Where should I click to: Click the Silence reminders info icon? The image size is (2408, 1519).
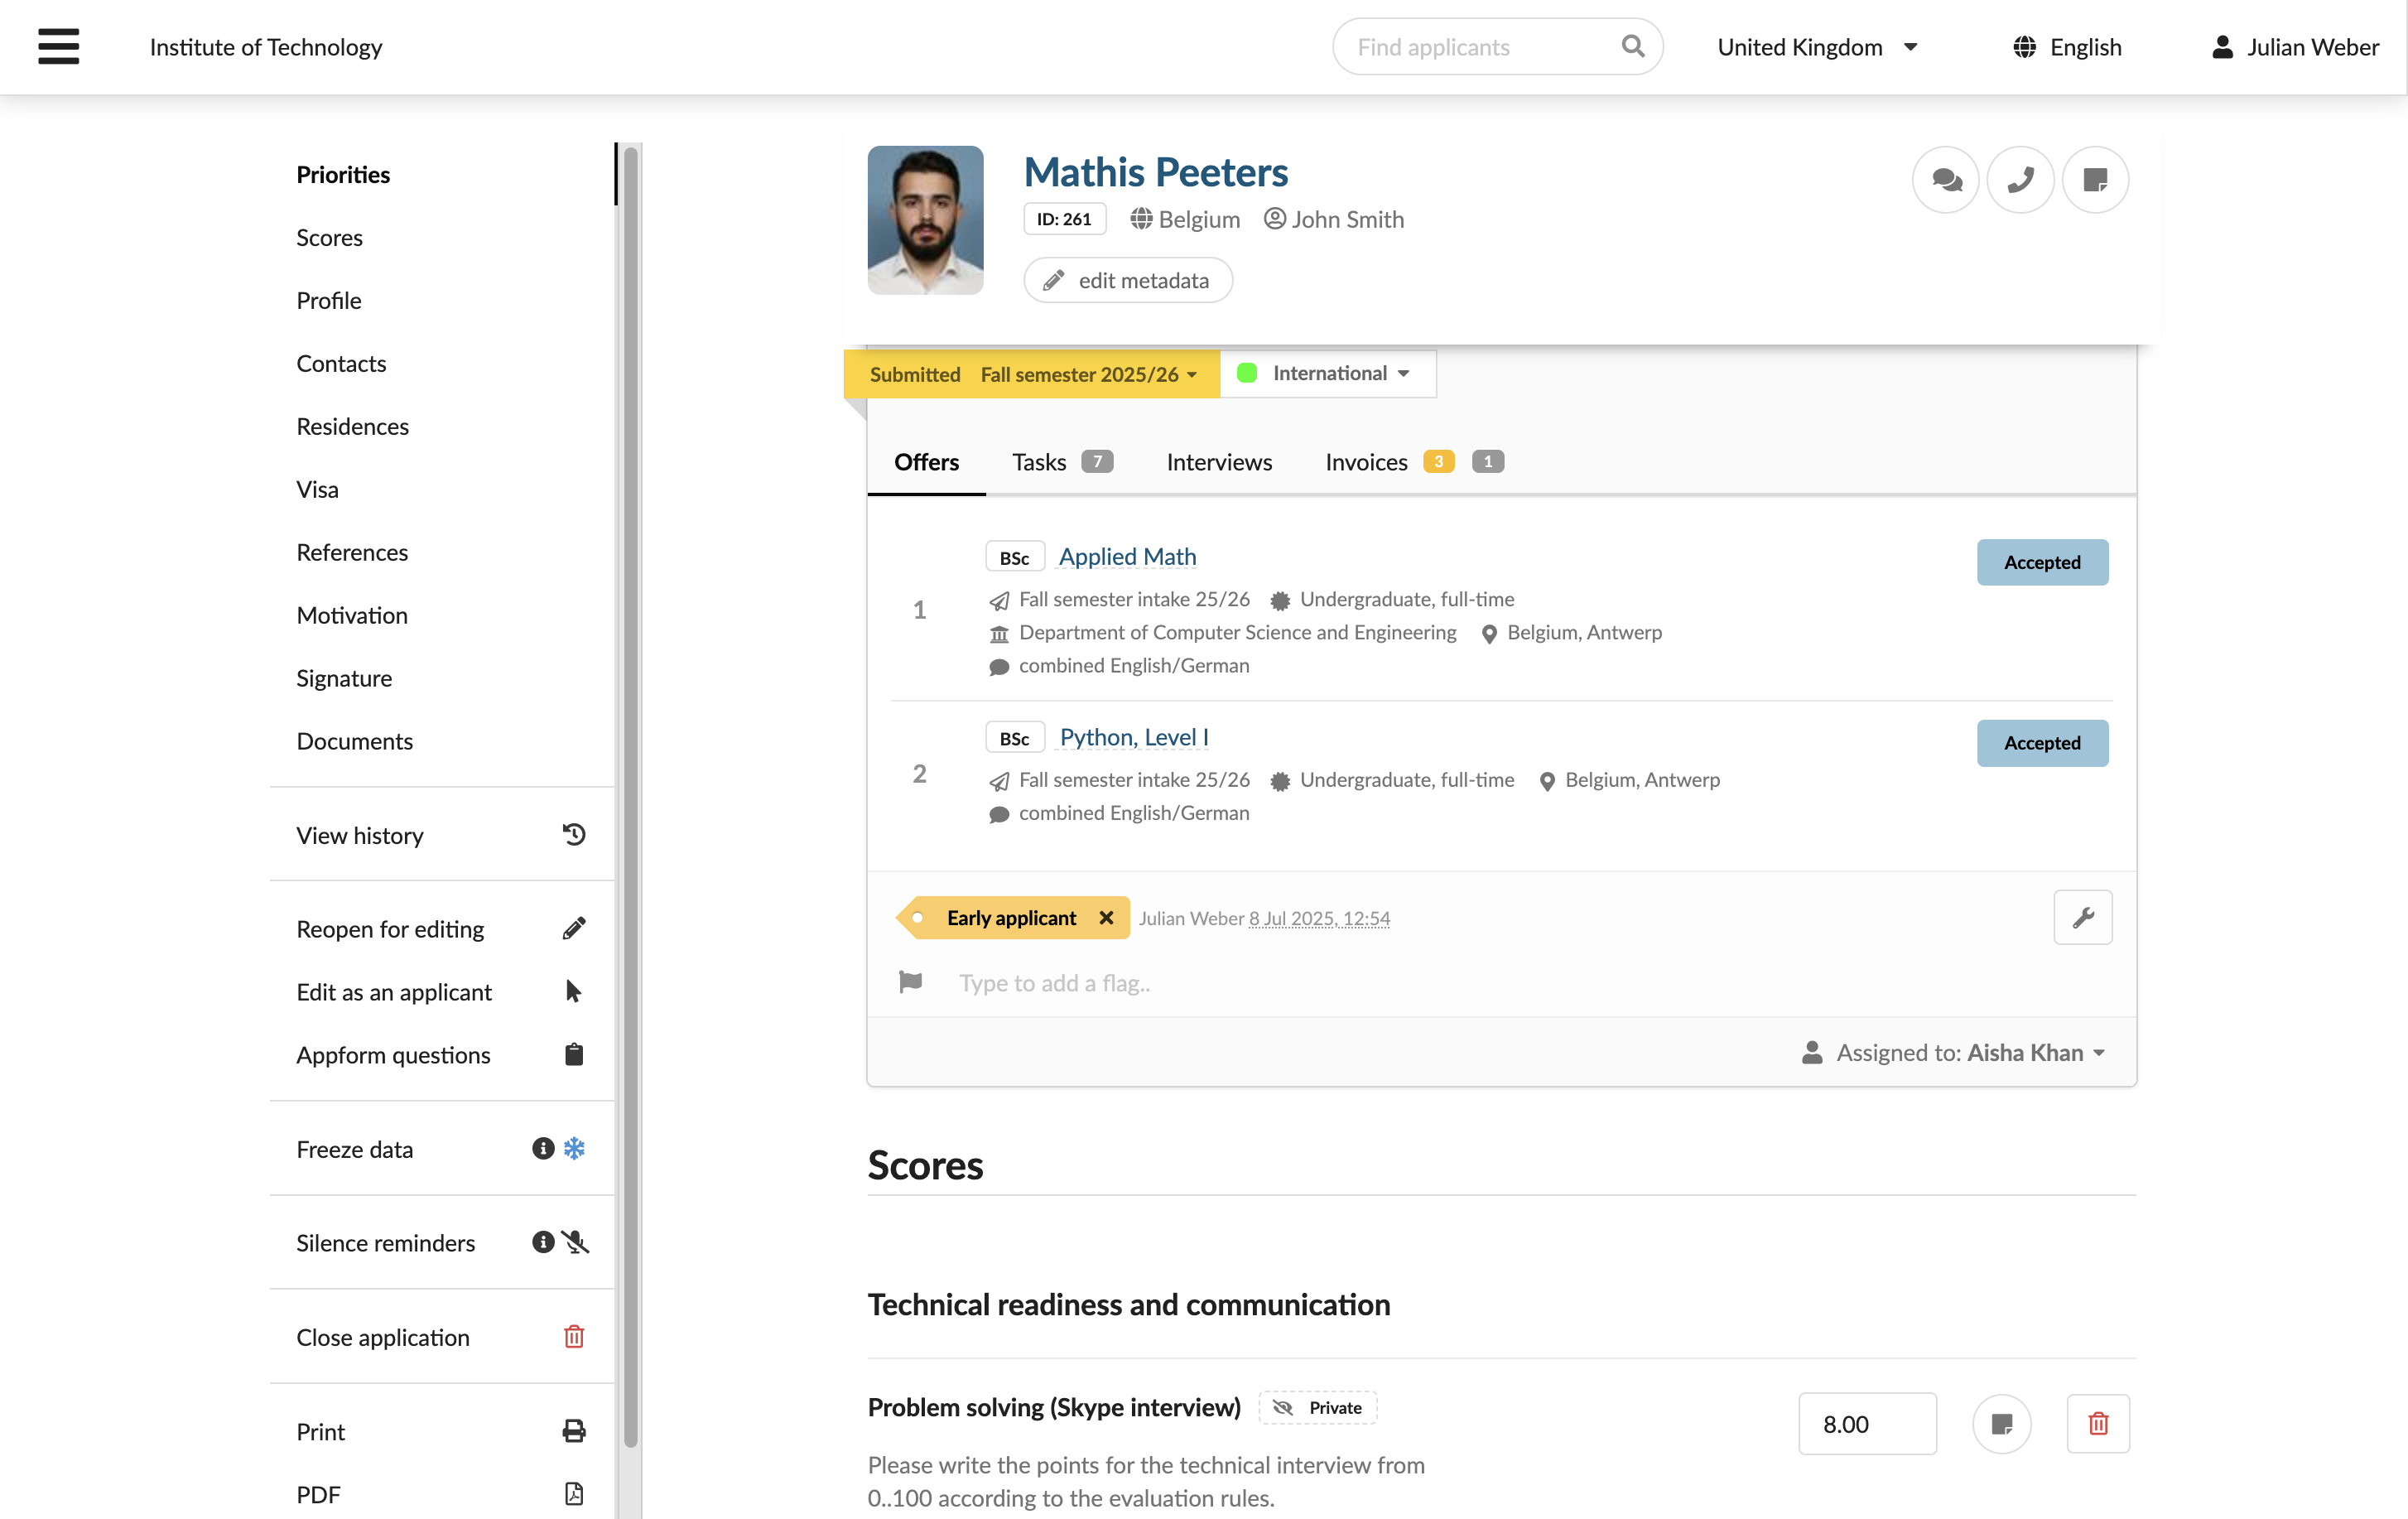click(x=543, y=1243)
